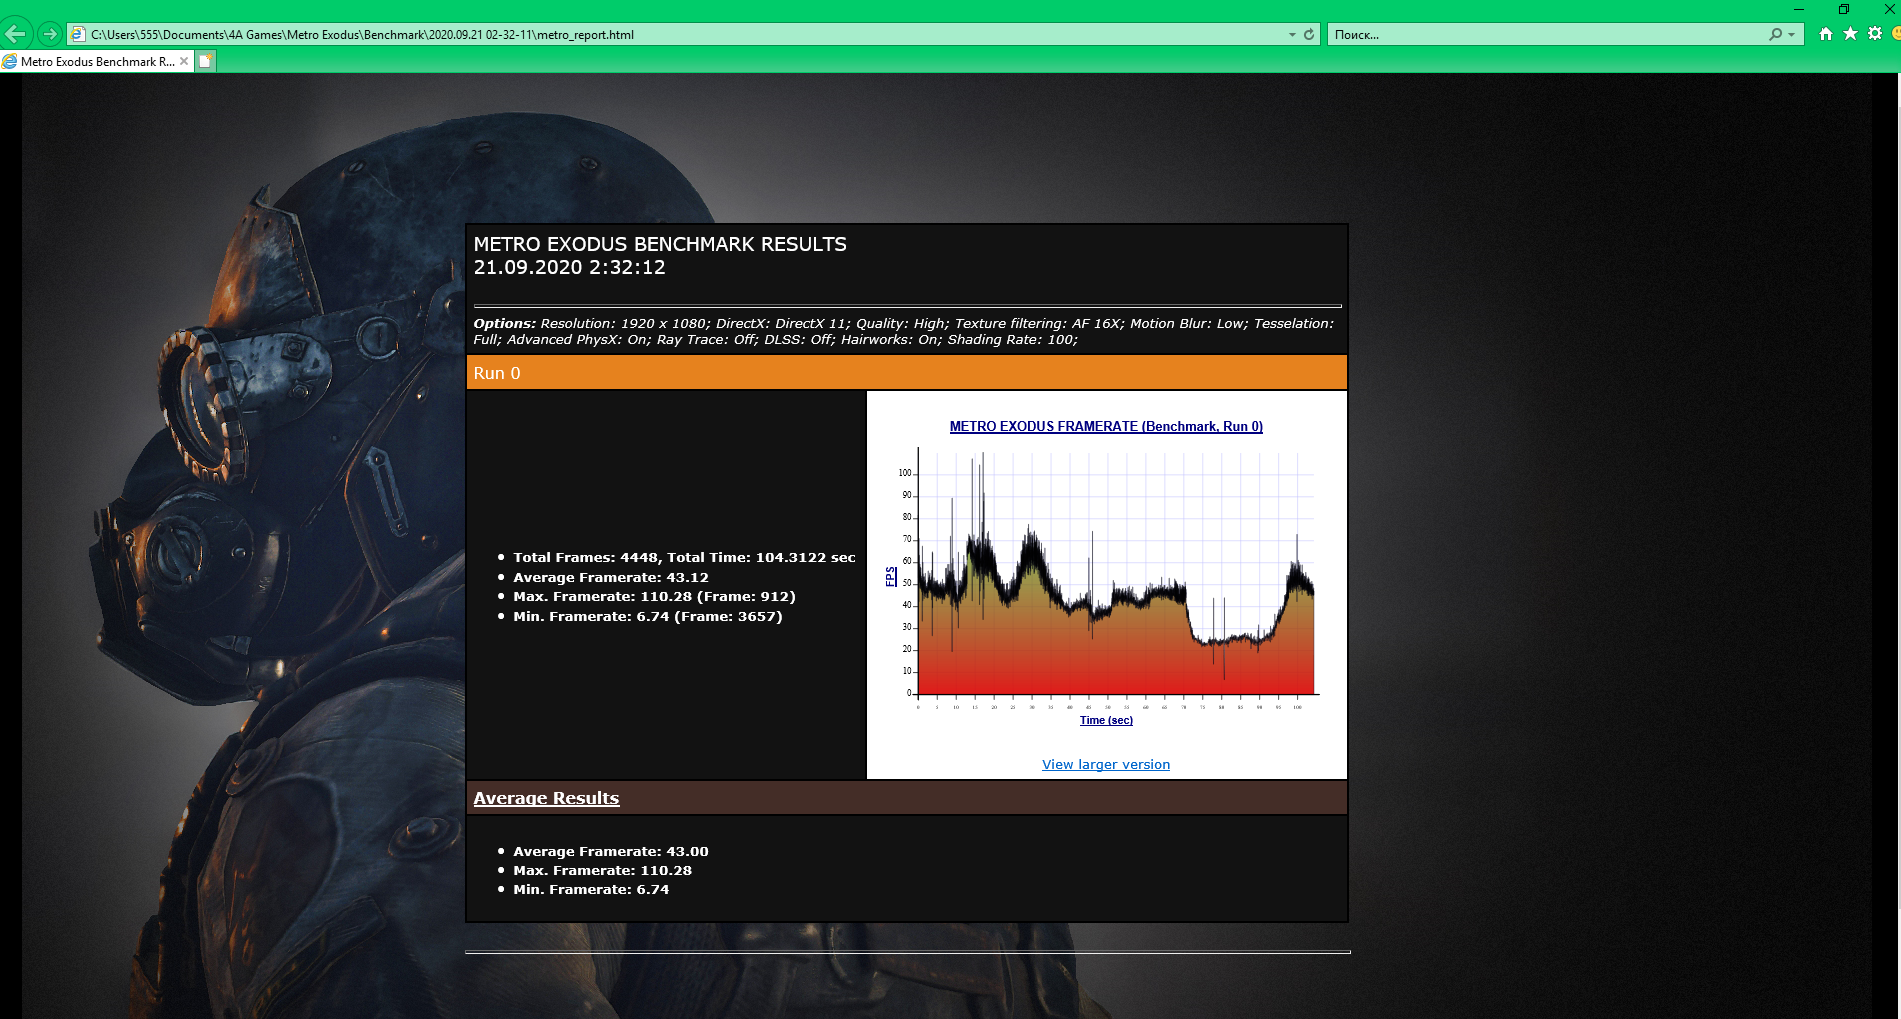The width and height of the screenshot is (1901, 1019).
Task: Go forward with the browser Forward arrow
Action: (x=49, y=34)
